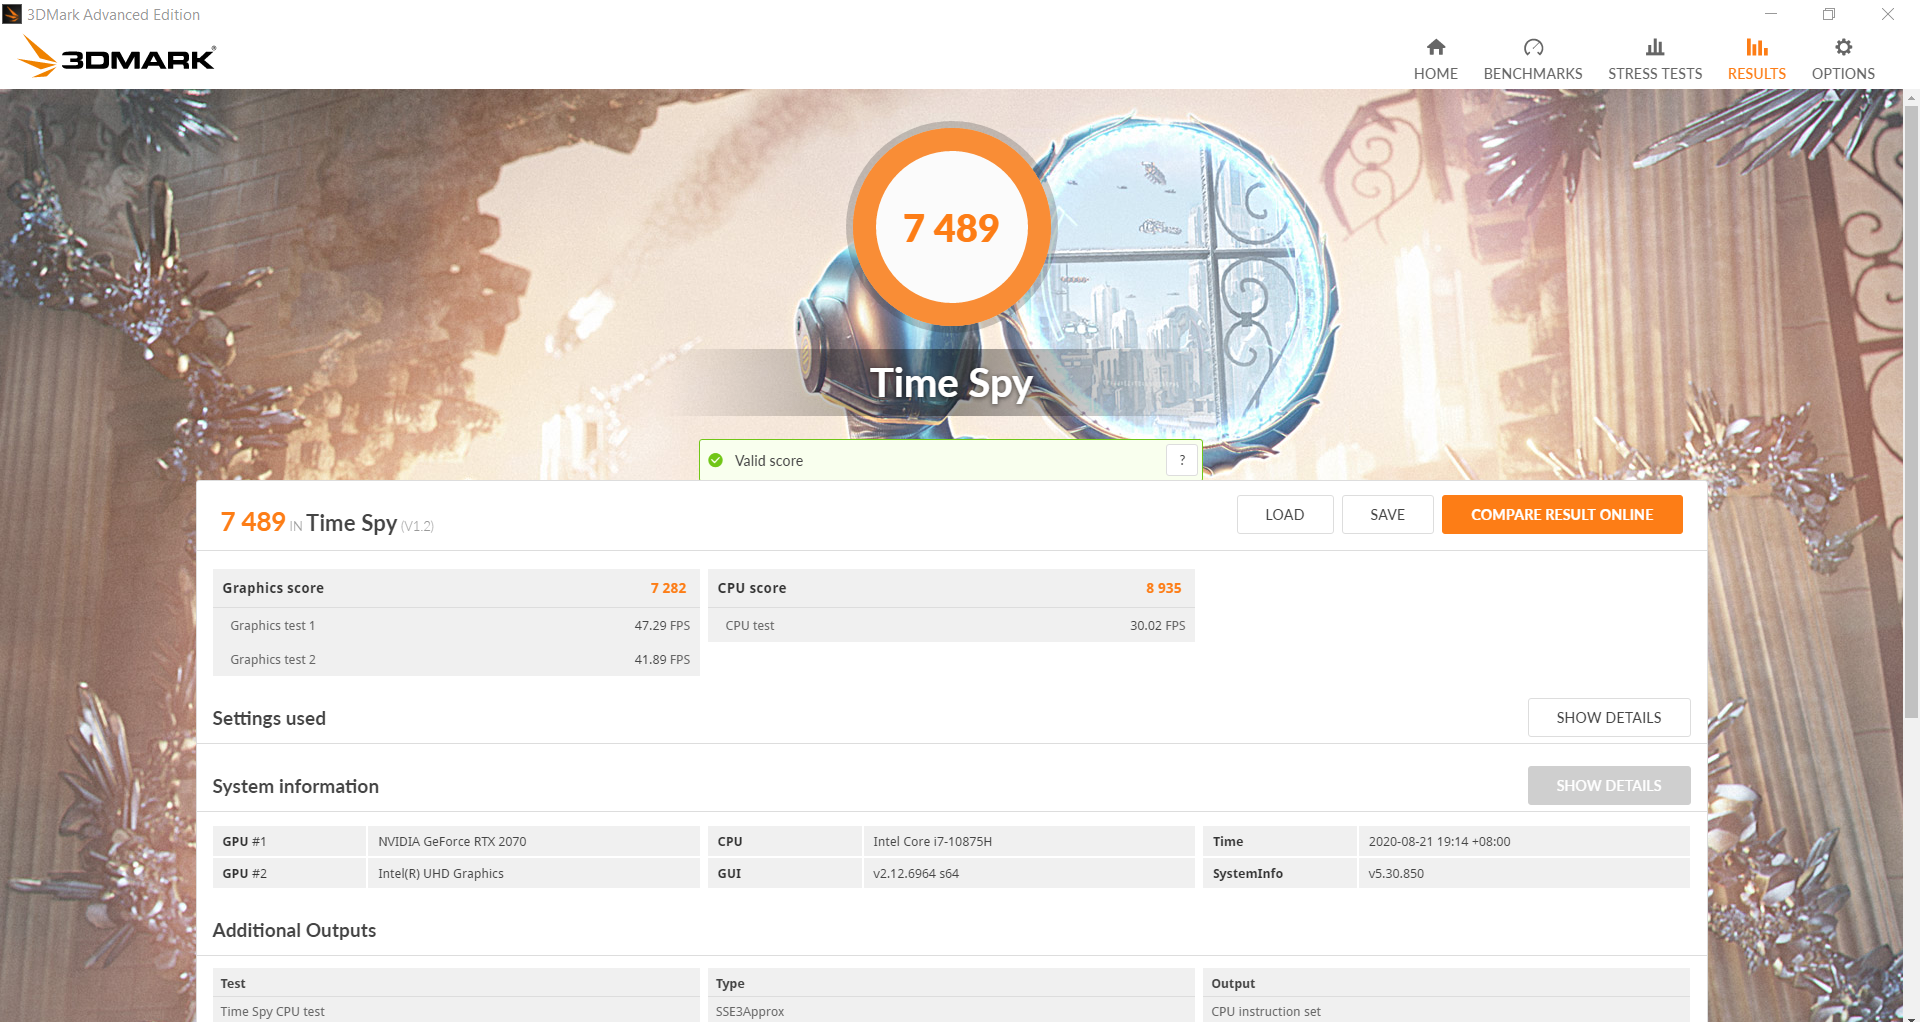Click GPU #2 label cell
The width and height of the screenshot is (1920, 1022).
tap(289, 873)
